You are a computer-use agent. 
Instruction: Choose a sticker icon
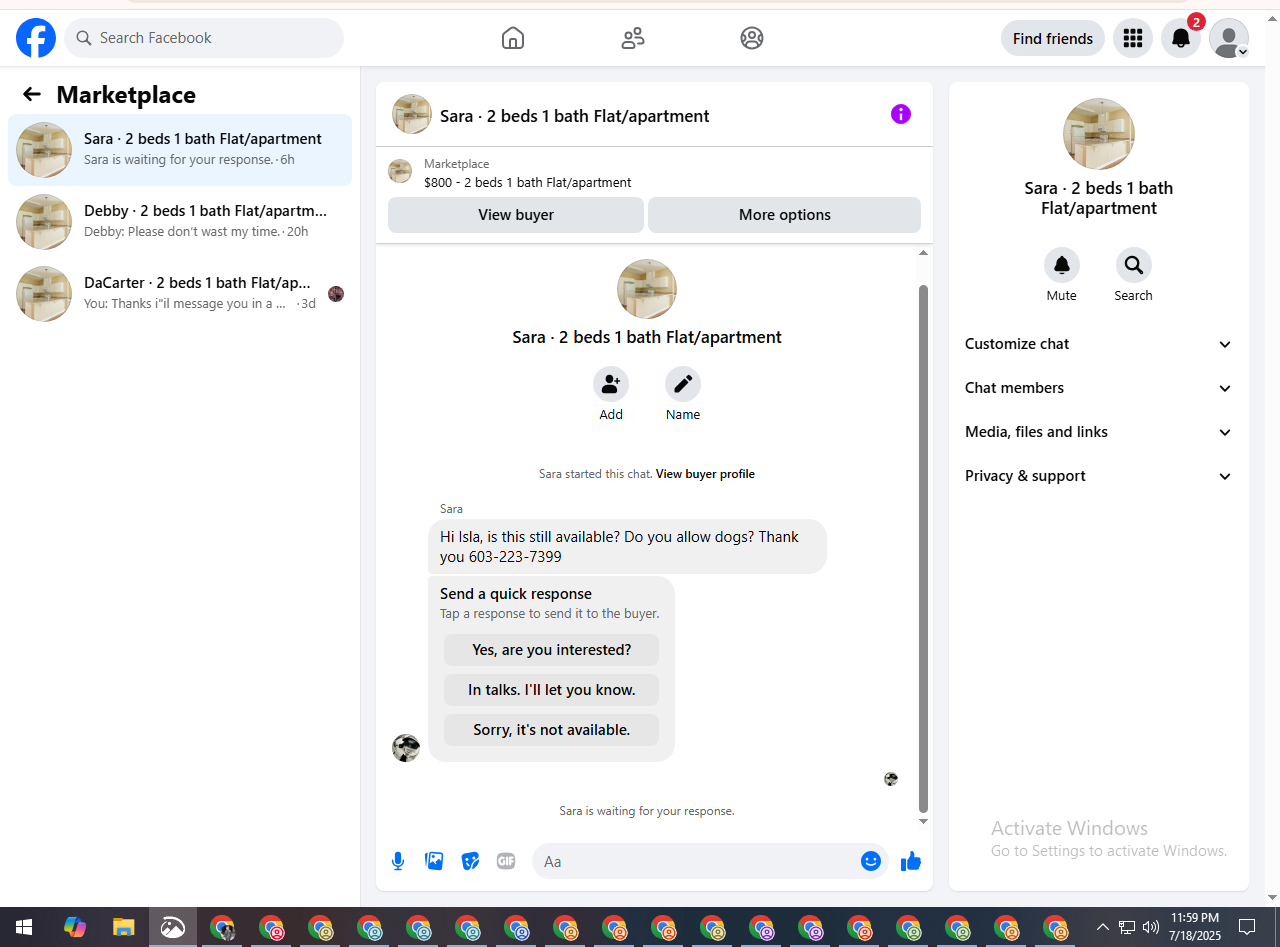470,861
